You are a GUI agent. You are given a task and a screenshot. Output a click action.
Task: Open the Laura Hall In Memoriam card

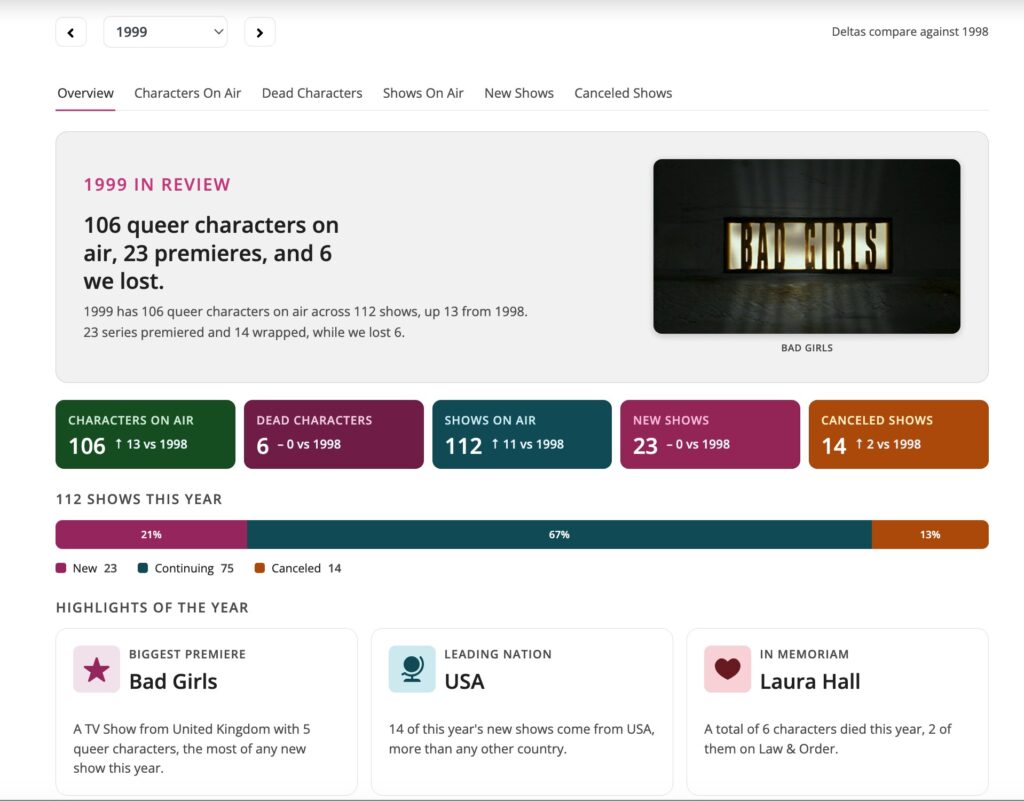click(837, 711)
